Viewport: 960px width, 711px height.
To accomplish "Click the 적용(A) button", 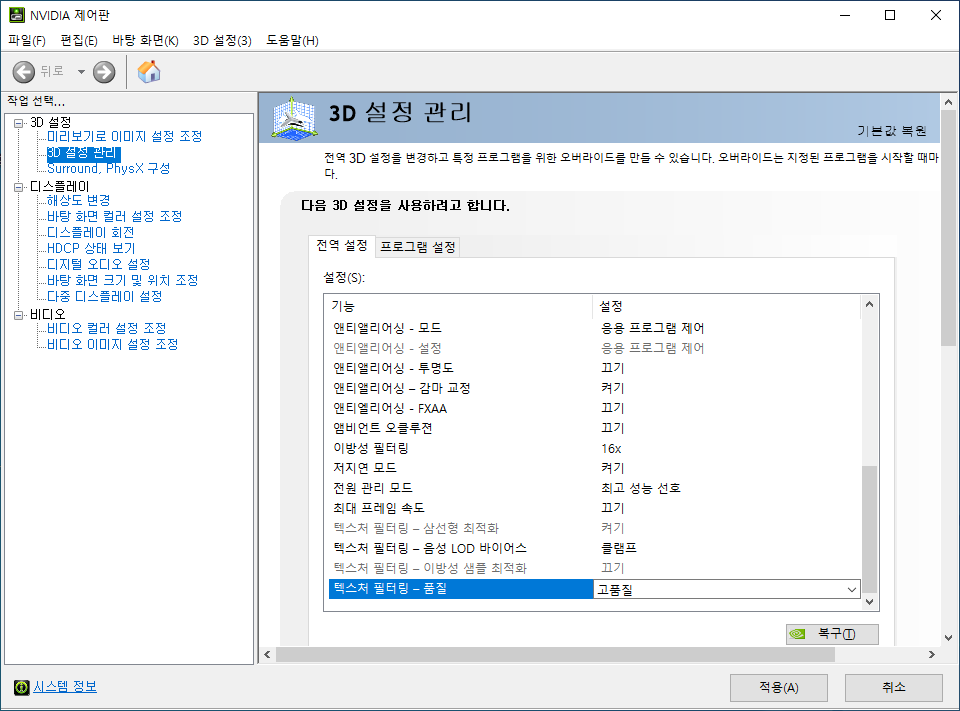I will click(779, 688).
